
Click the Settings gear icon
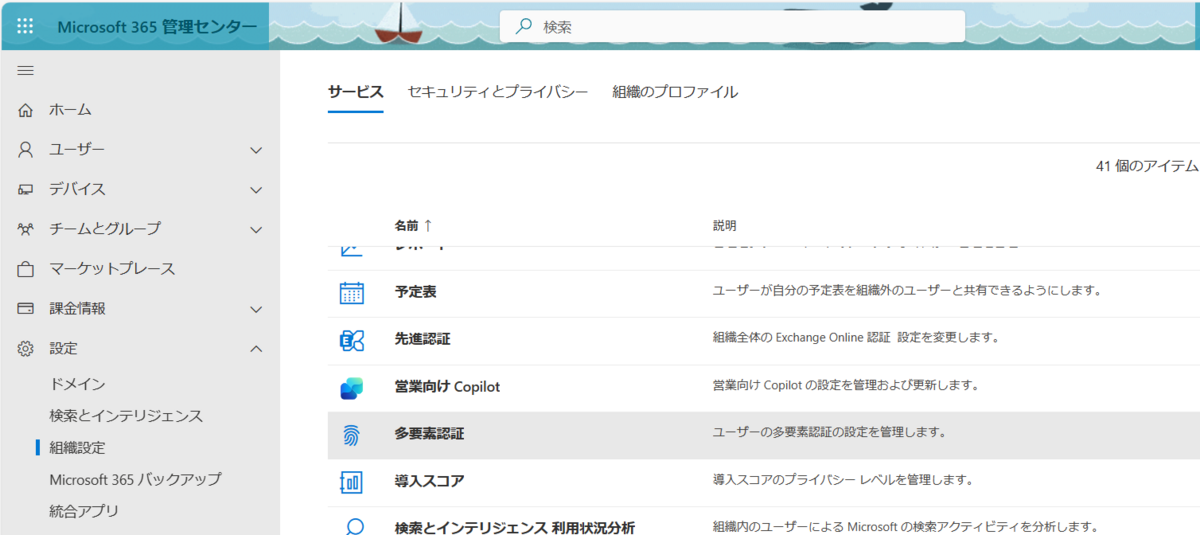pyautogui.click(x=26, y=349)
